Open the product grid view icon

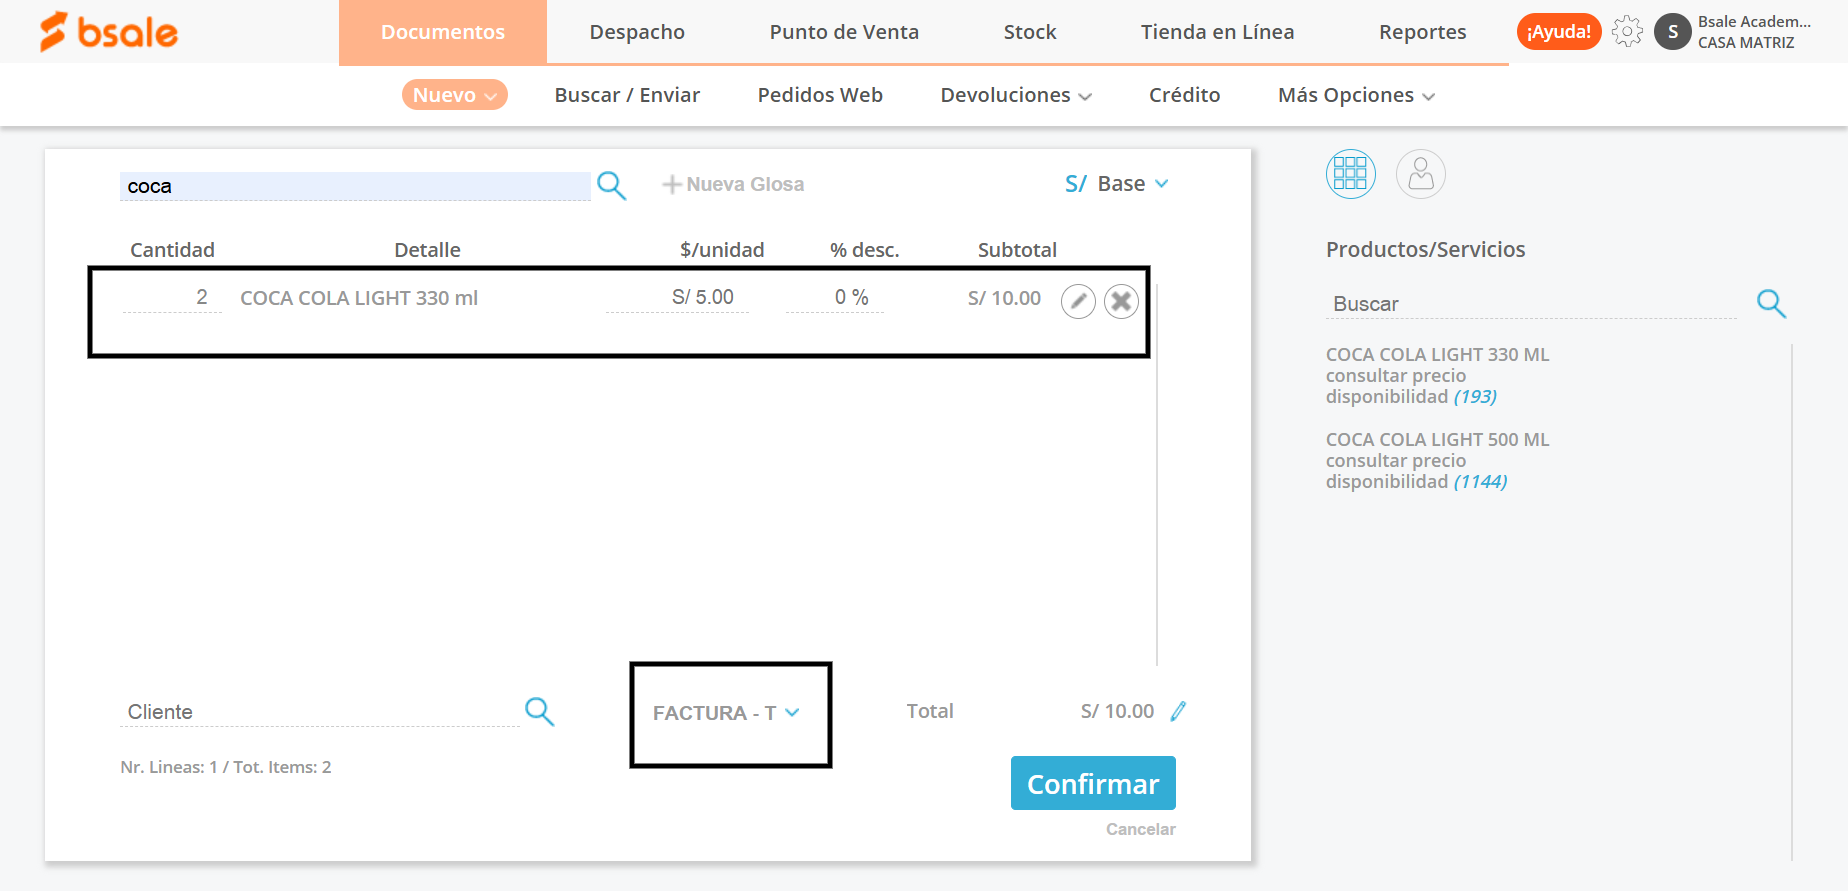point(1351,174)
